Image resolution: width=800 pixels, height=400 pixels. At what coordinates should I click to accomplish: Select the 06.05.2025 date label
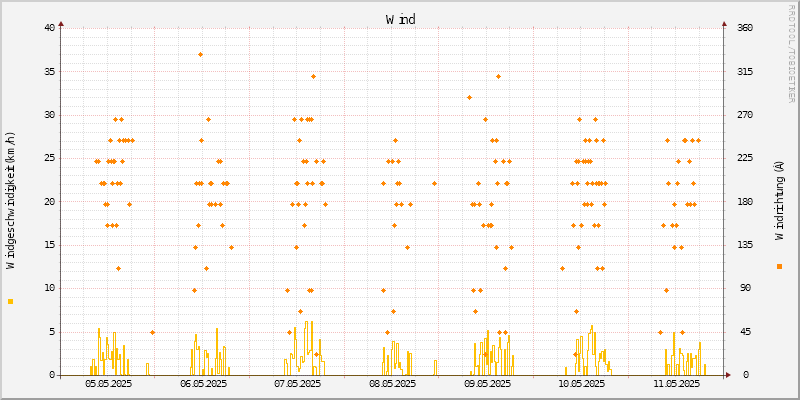(203, 383)
